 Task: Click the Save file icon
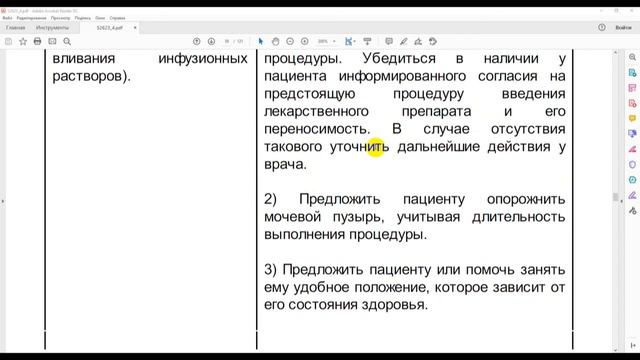click(x=8, y=41)
